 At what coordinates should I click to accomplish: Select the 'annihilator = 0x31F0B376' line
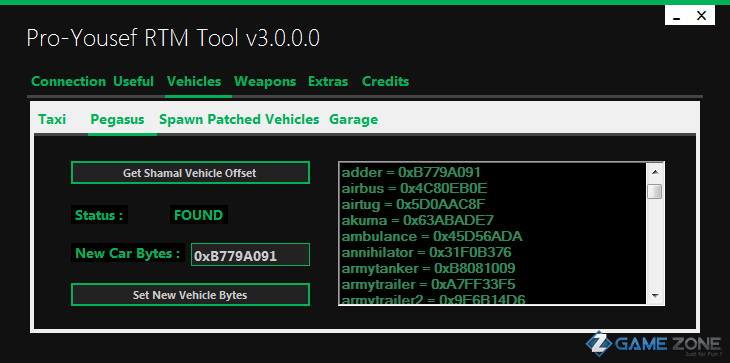point(426,253)
